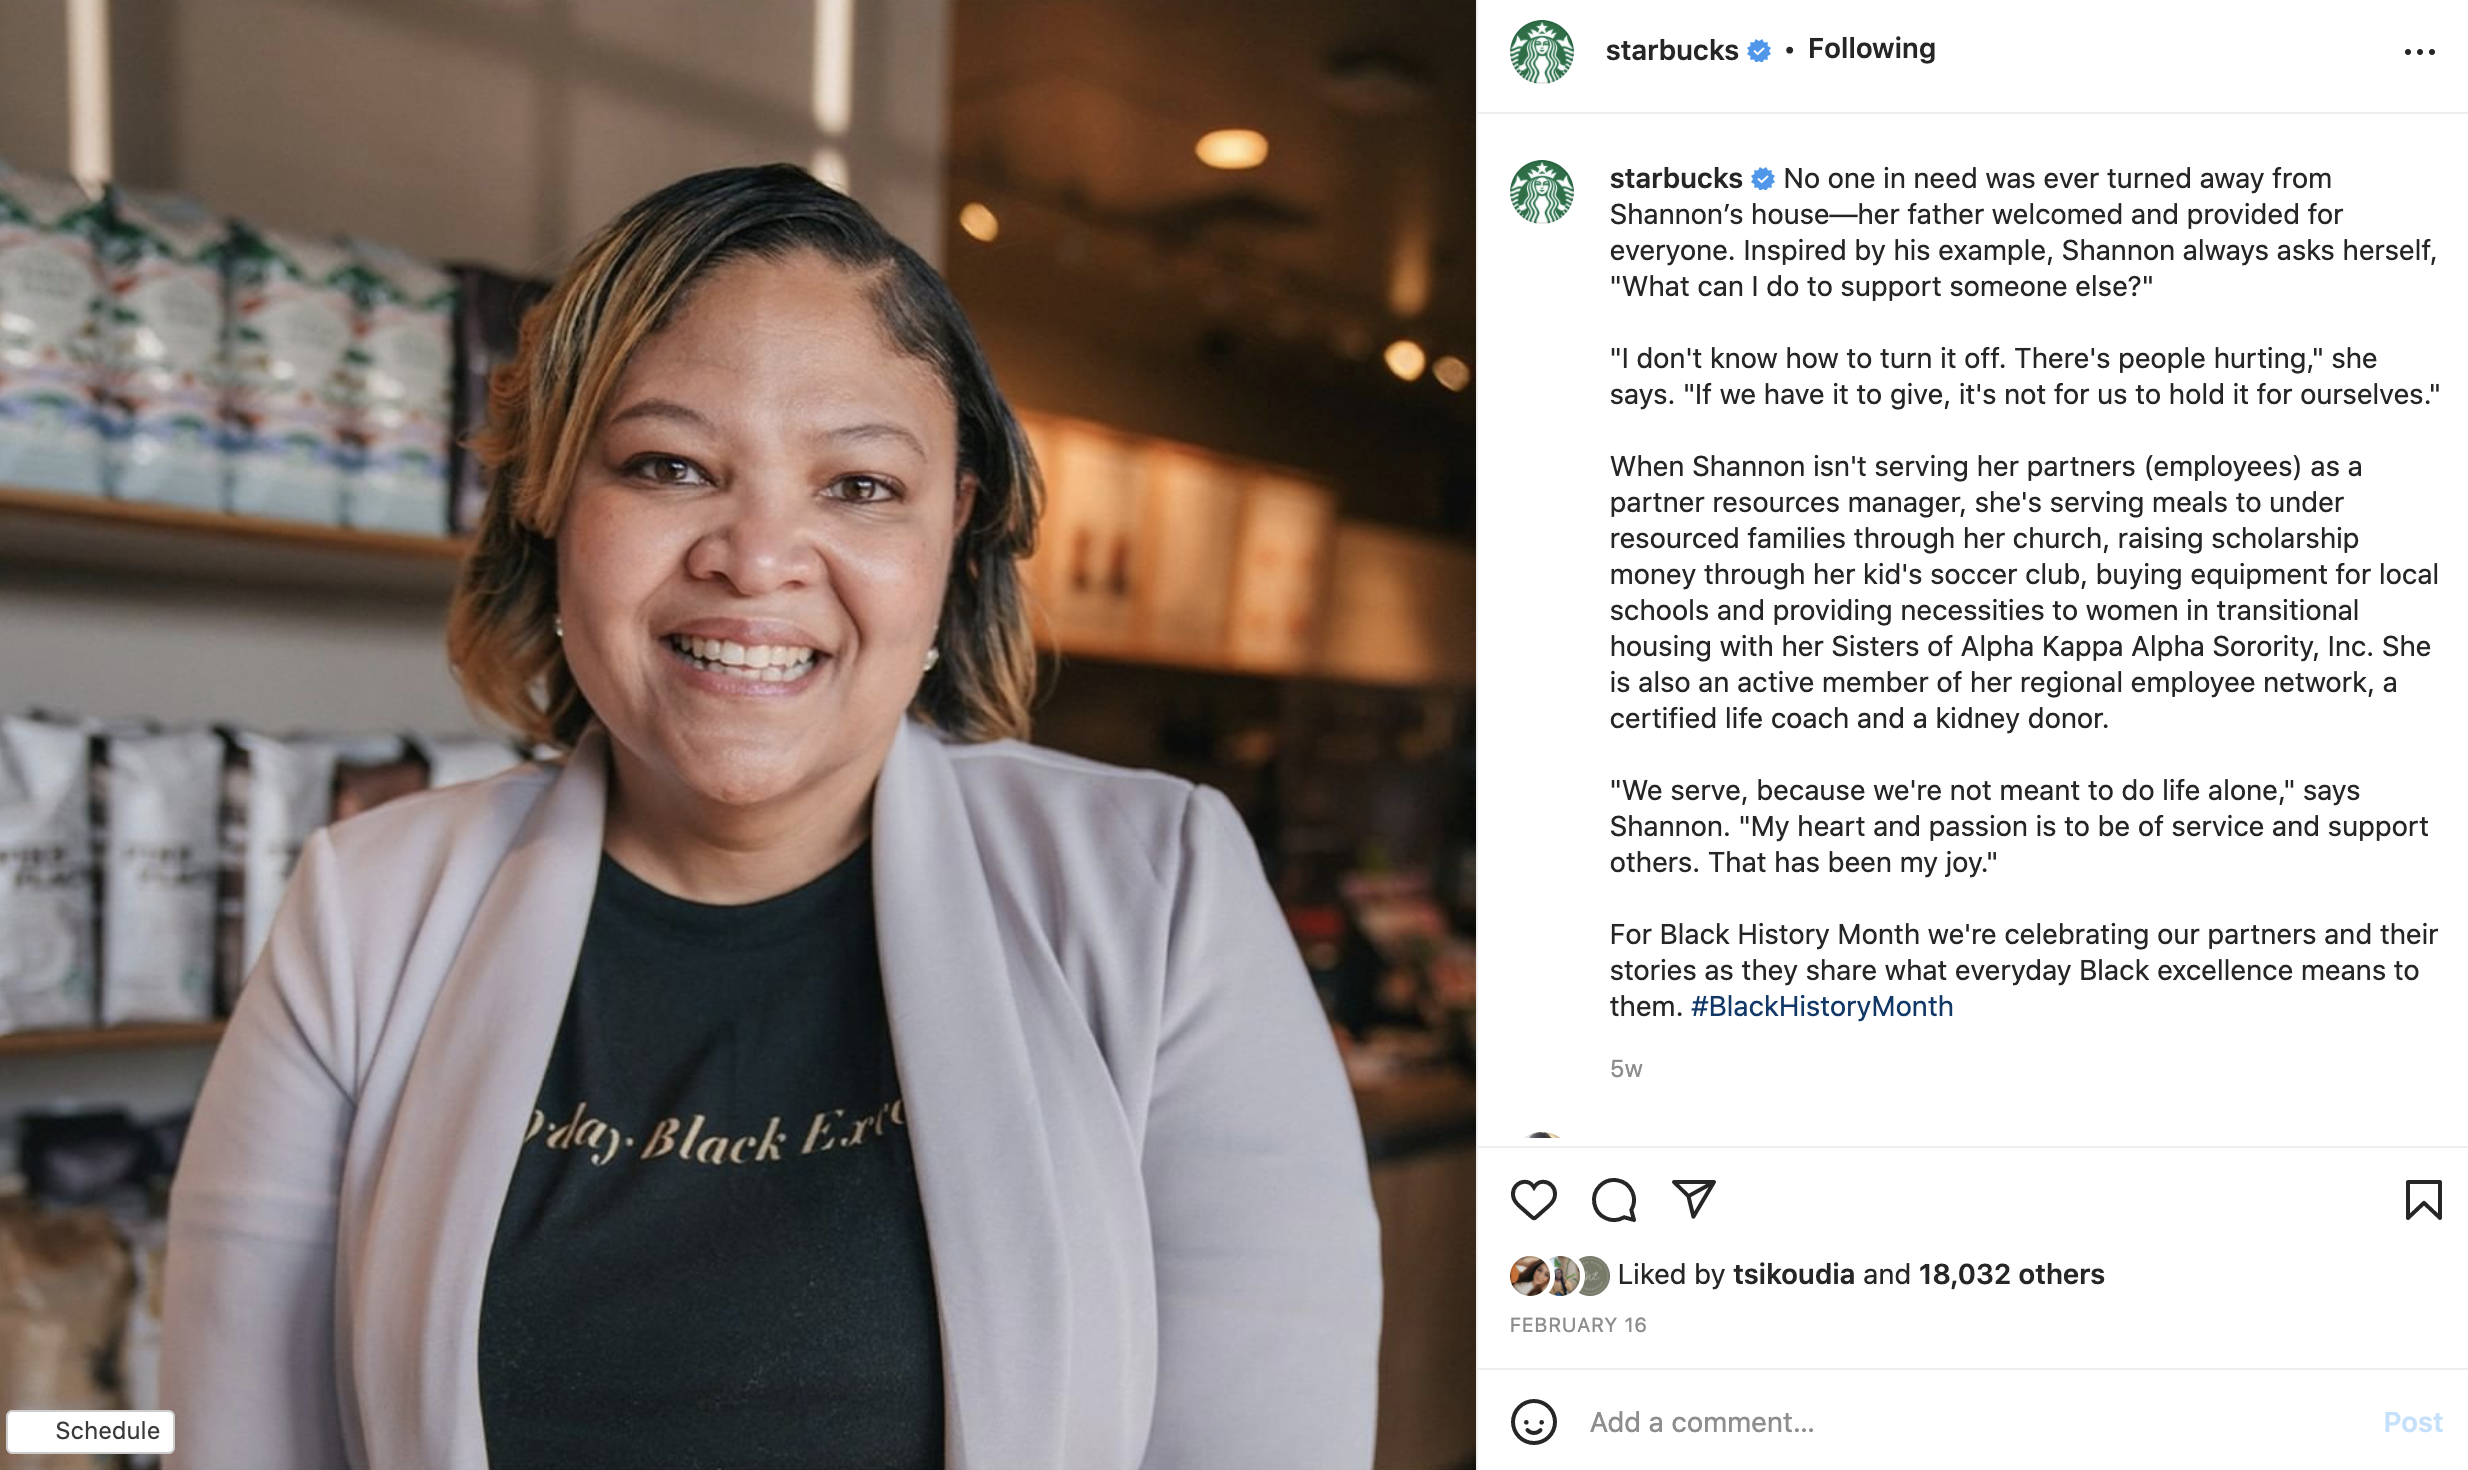Viewport: 2468px width, 1470px height.
Task: Open the tsikoudia profile link
Action: coord(1793,1274)
